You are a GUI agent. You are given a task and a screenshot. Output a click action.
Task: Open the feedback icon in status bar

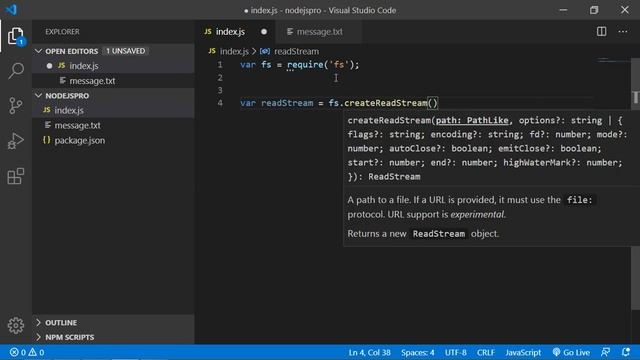tap(605, 352)
